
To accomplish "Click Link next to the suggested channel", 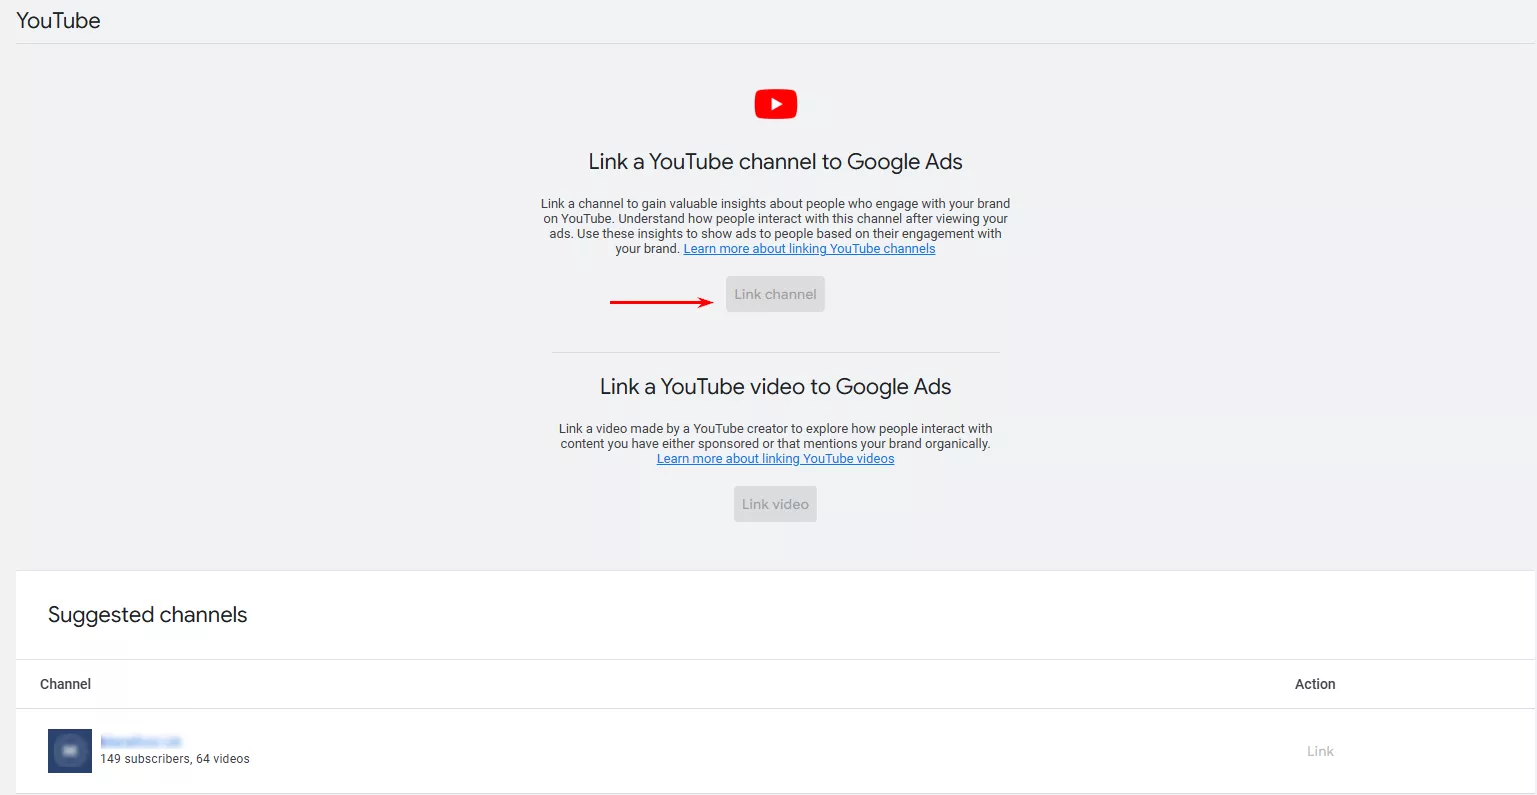I will tap(1319, 750).
